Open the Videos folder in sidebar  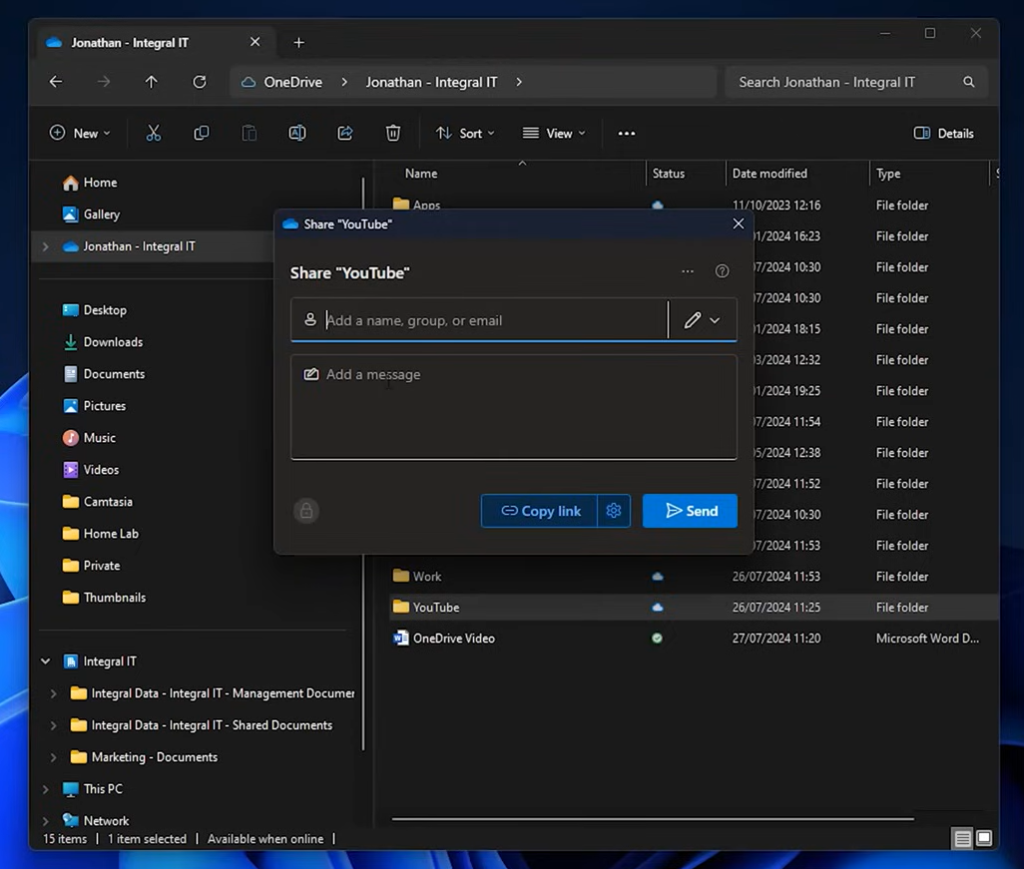click(x=91, y=470)
